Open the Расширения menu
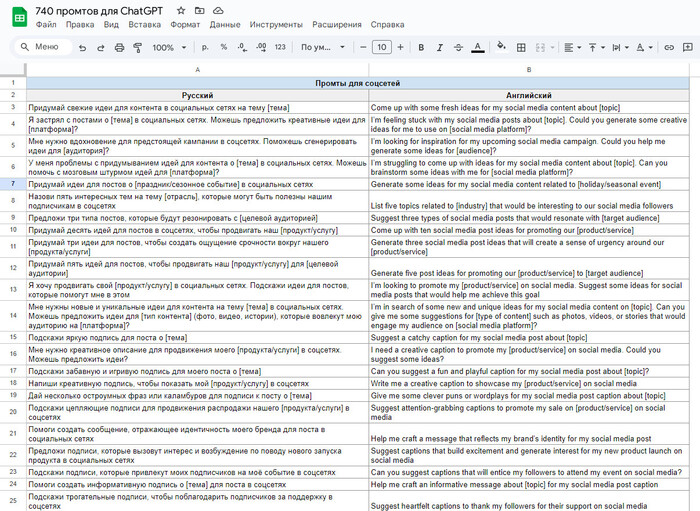 336,24
